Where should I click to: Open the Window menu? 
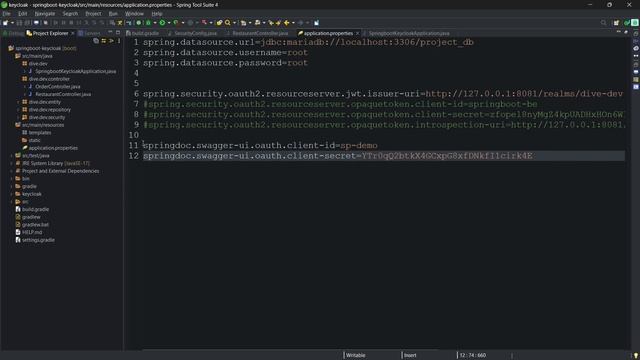tap(134, 13)
